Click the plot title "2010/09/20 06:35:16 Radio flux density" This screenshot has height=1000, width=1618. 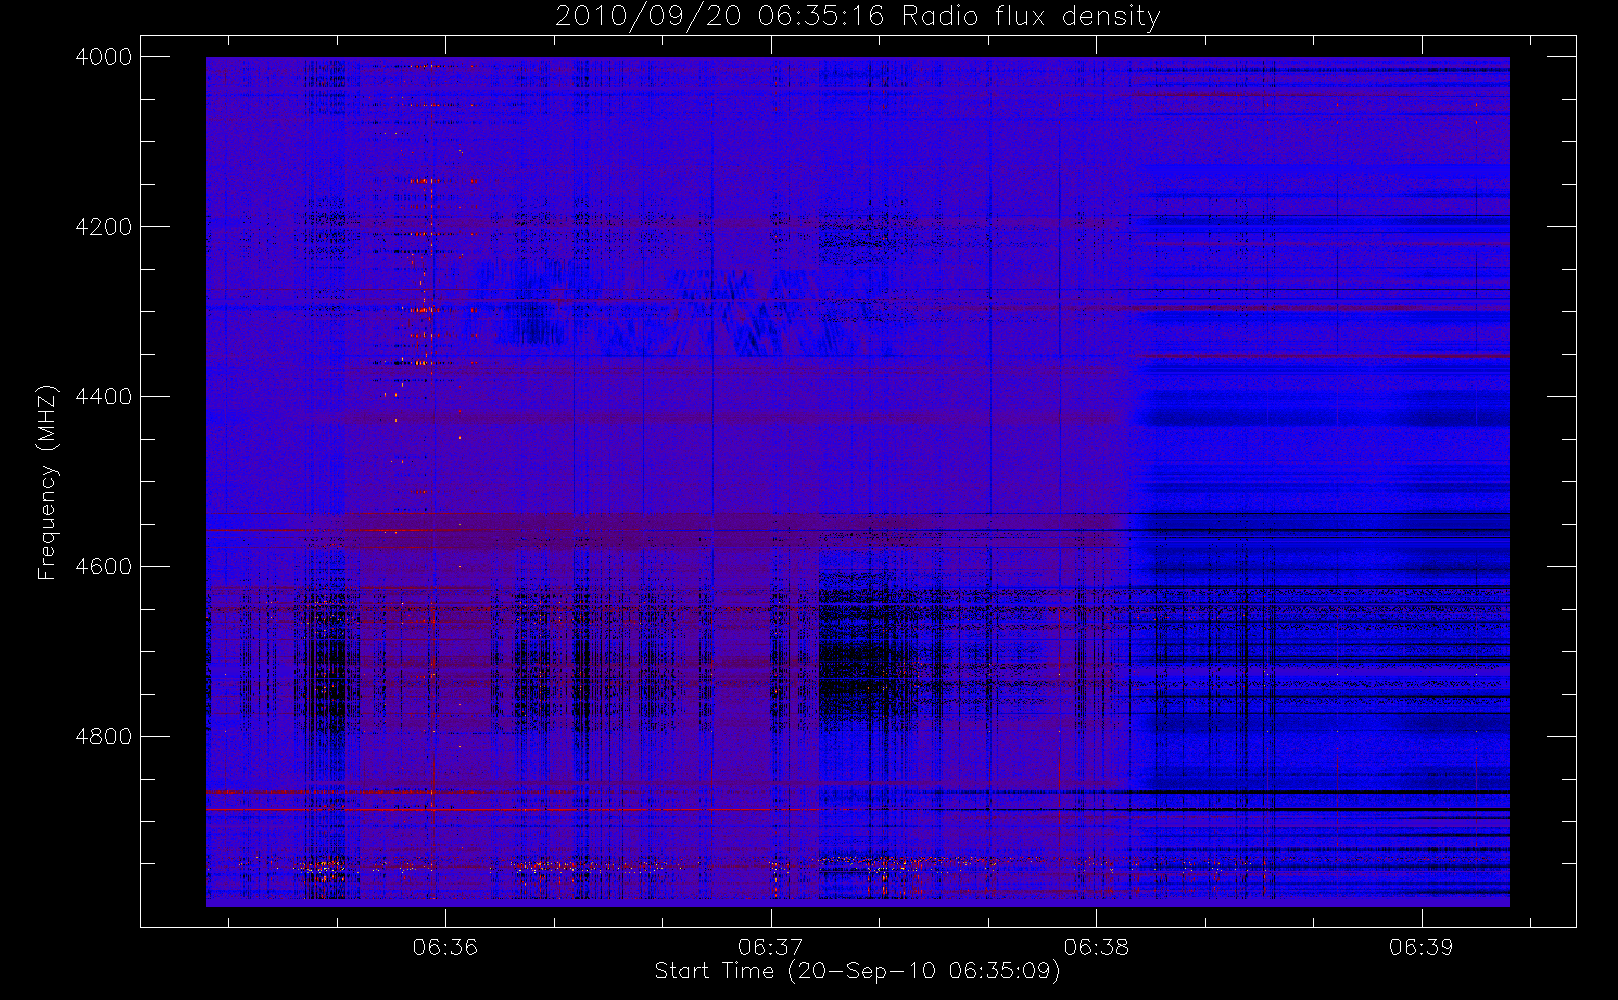pos(857,17)
